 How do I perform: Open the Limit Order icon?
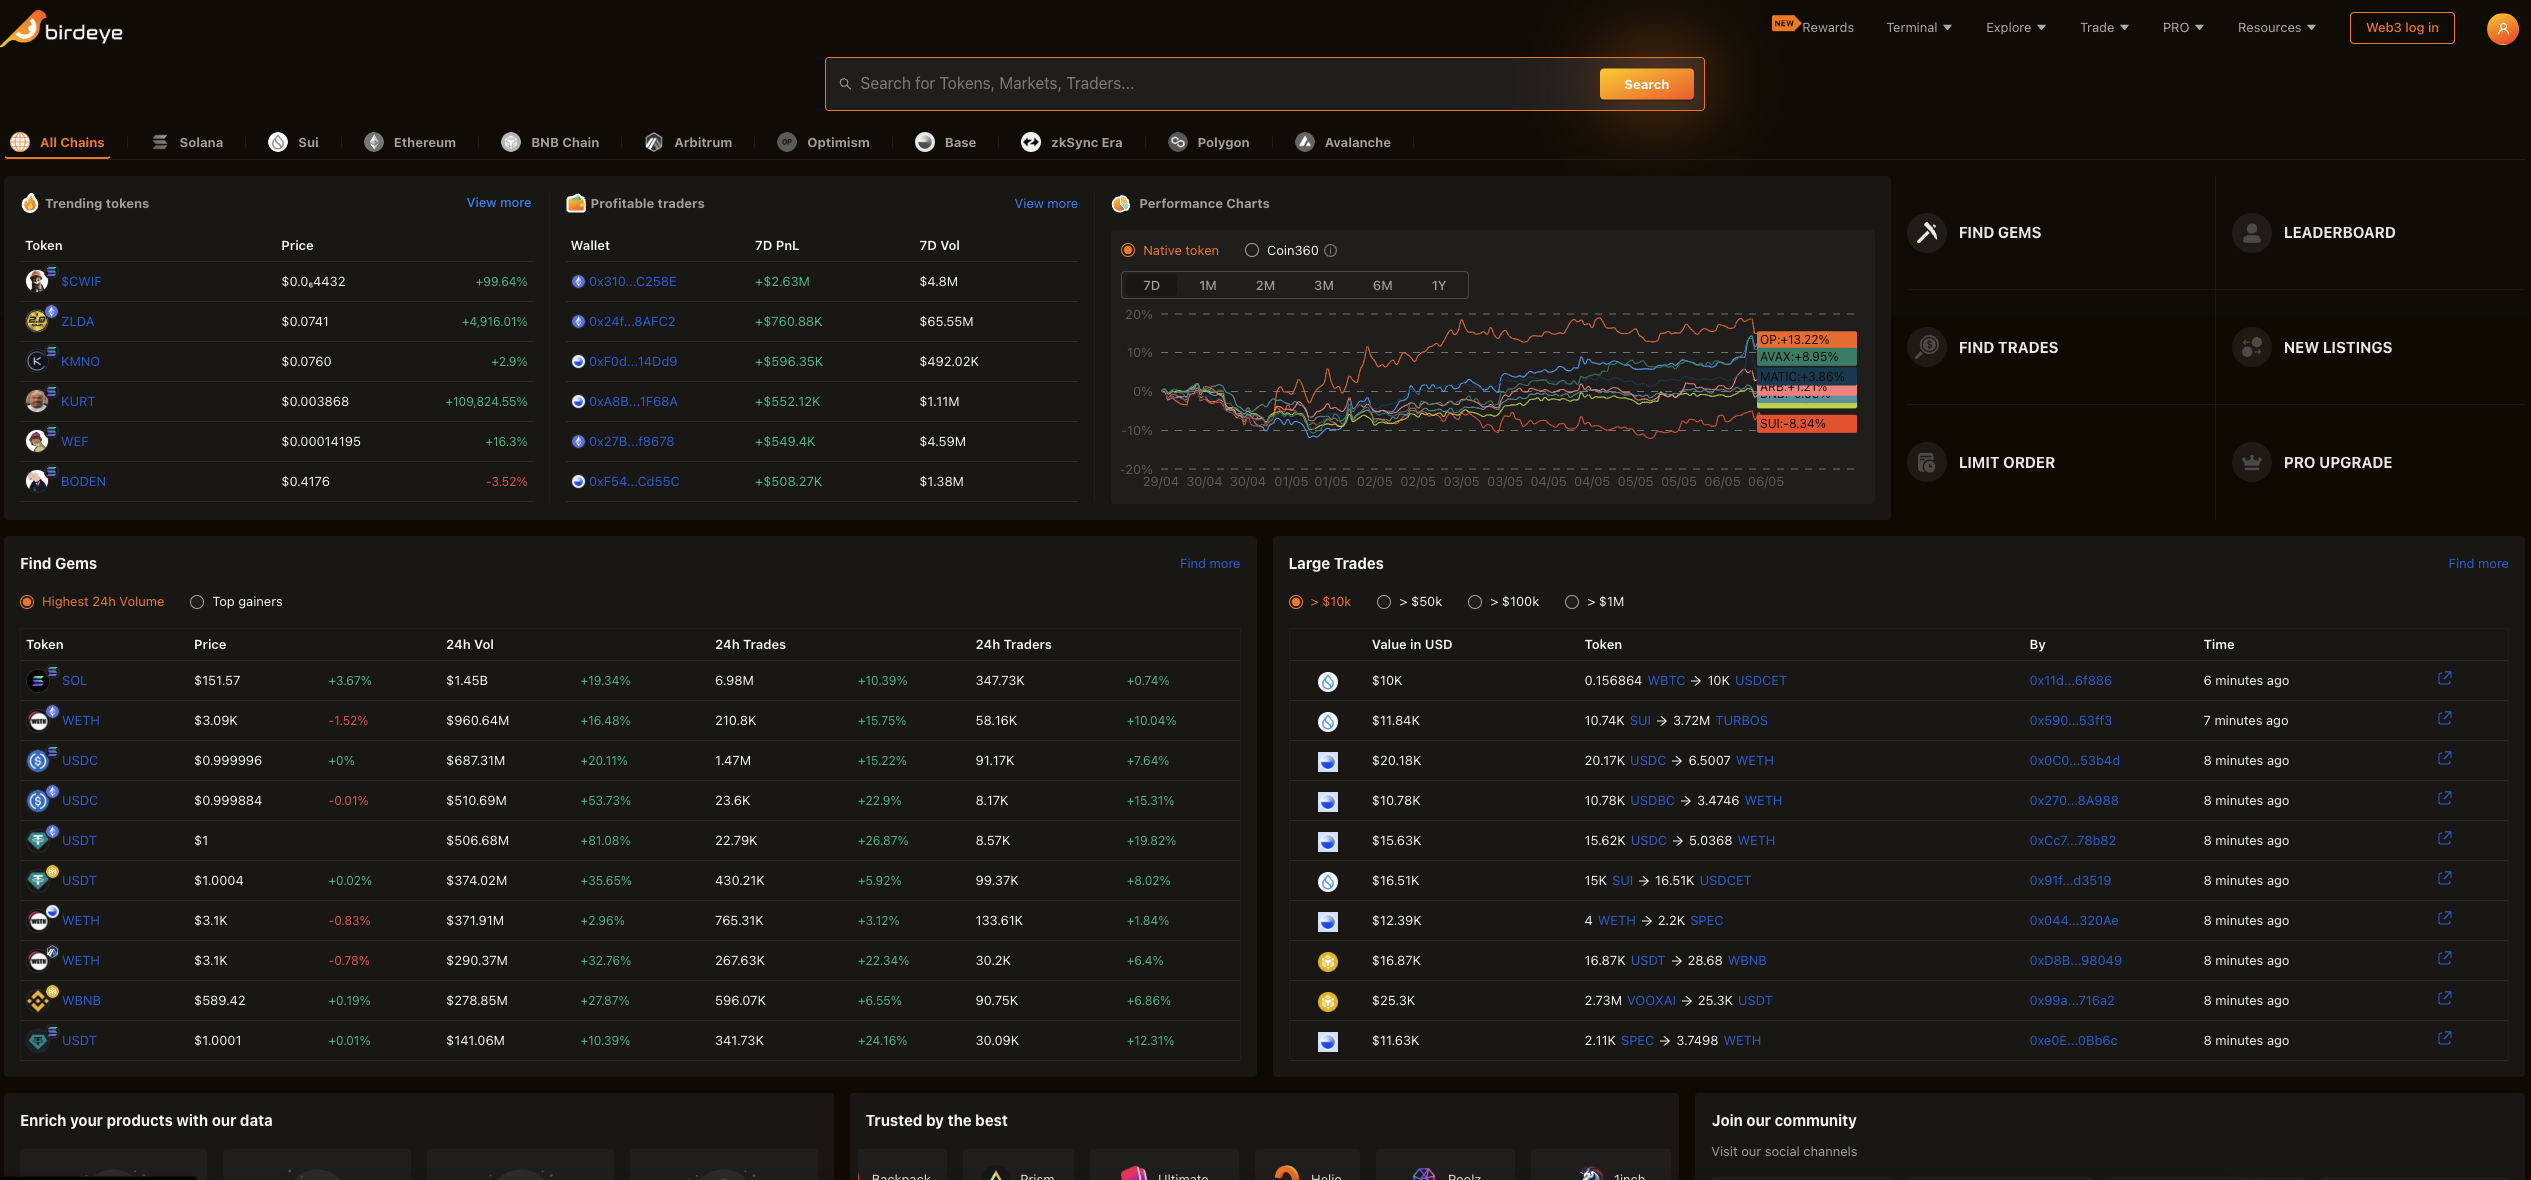(1927, 463)
